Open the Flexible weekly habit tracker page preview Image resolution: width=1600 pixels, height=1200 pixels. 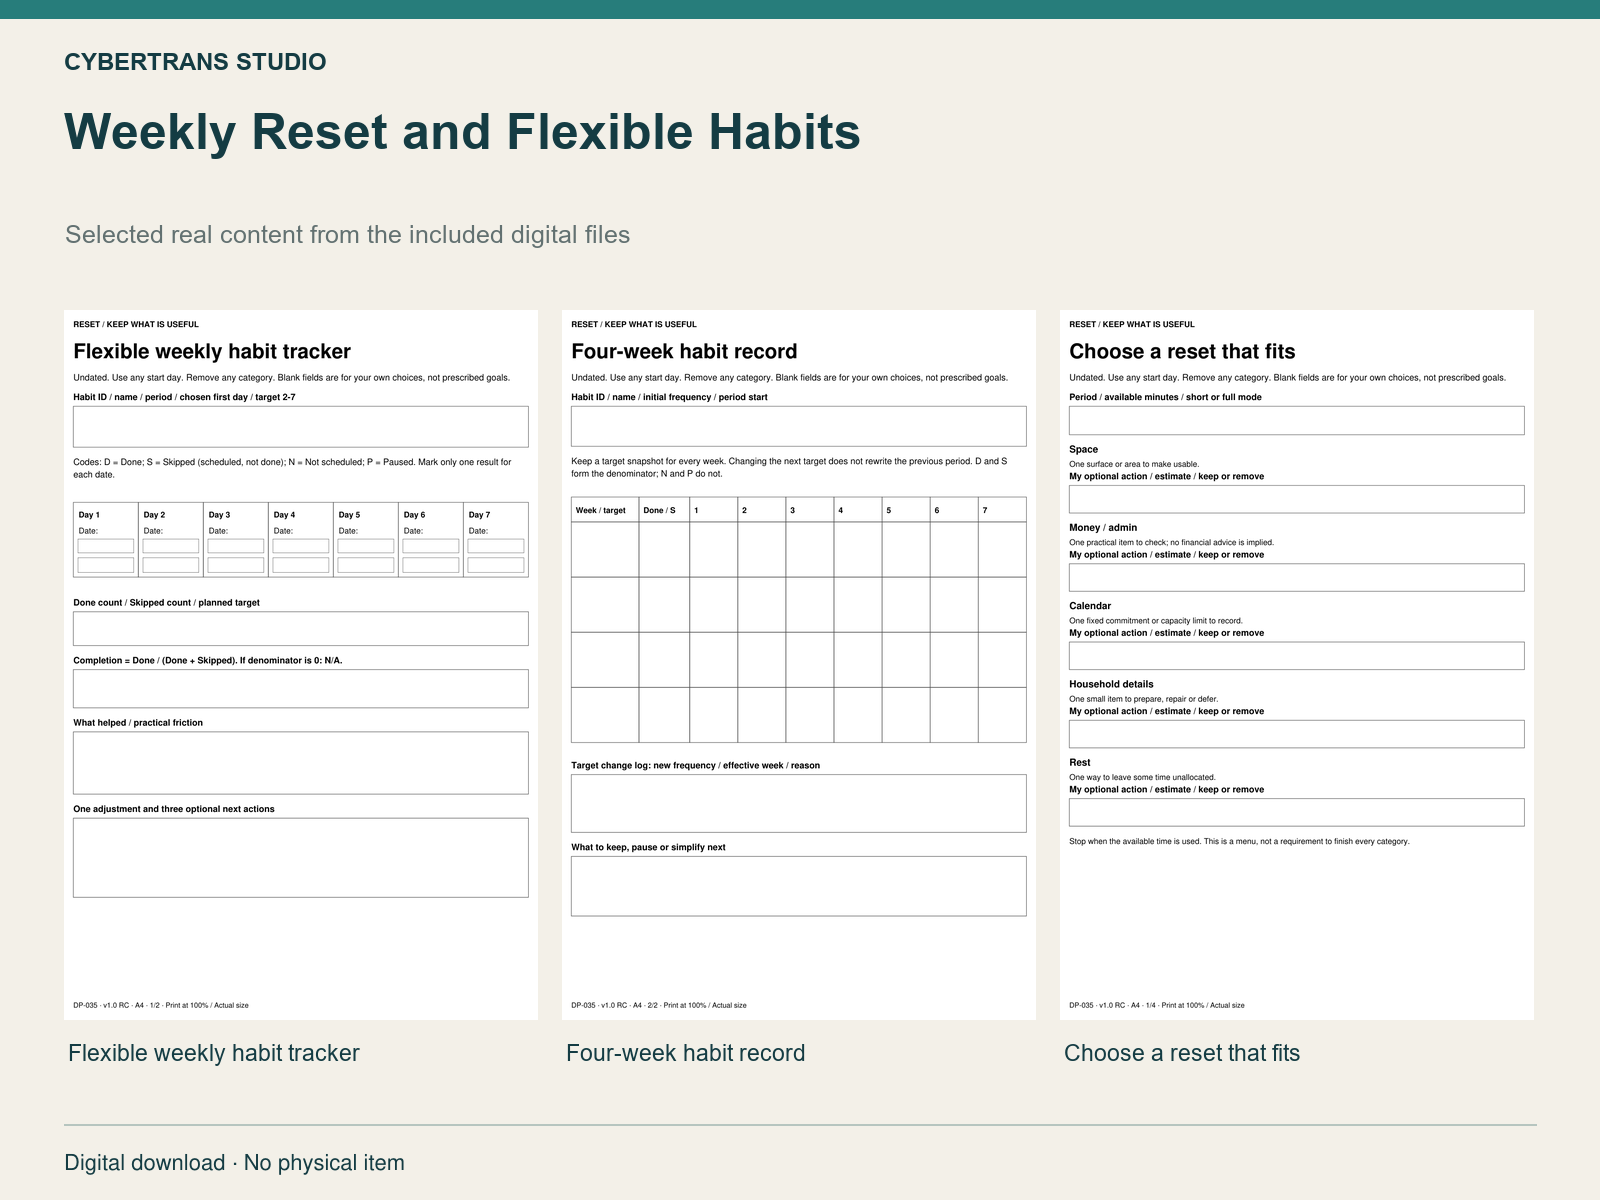(301, 665)
